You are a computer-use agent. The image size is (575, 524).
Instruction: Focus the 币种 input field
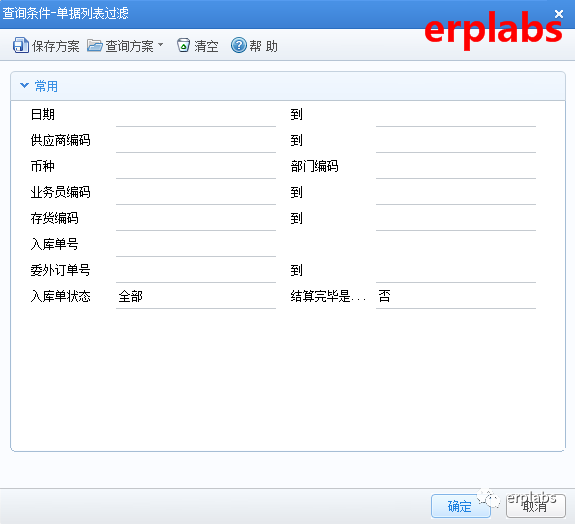pyautogui.click(x=196, y=166)
